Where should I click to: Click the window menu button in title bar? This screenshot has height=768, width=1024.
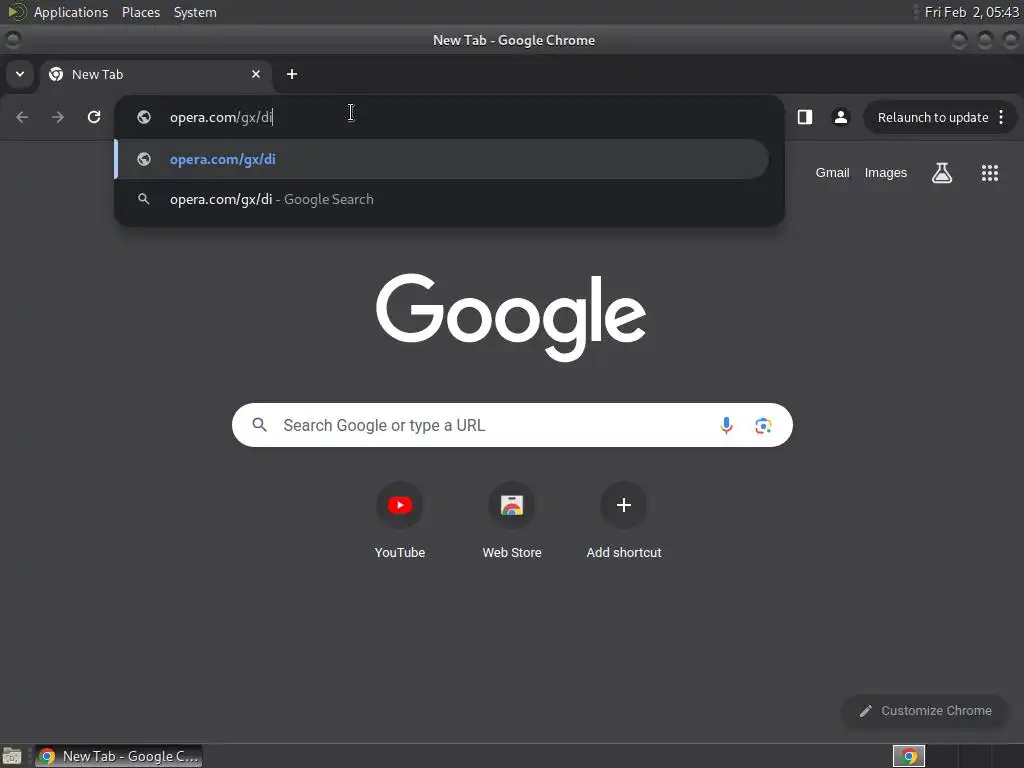point(12,40)
